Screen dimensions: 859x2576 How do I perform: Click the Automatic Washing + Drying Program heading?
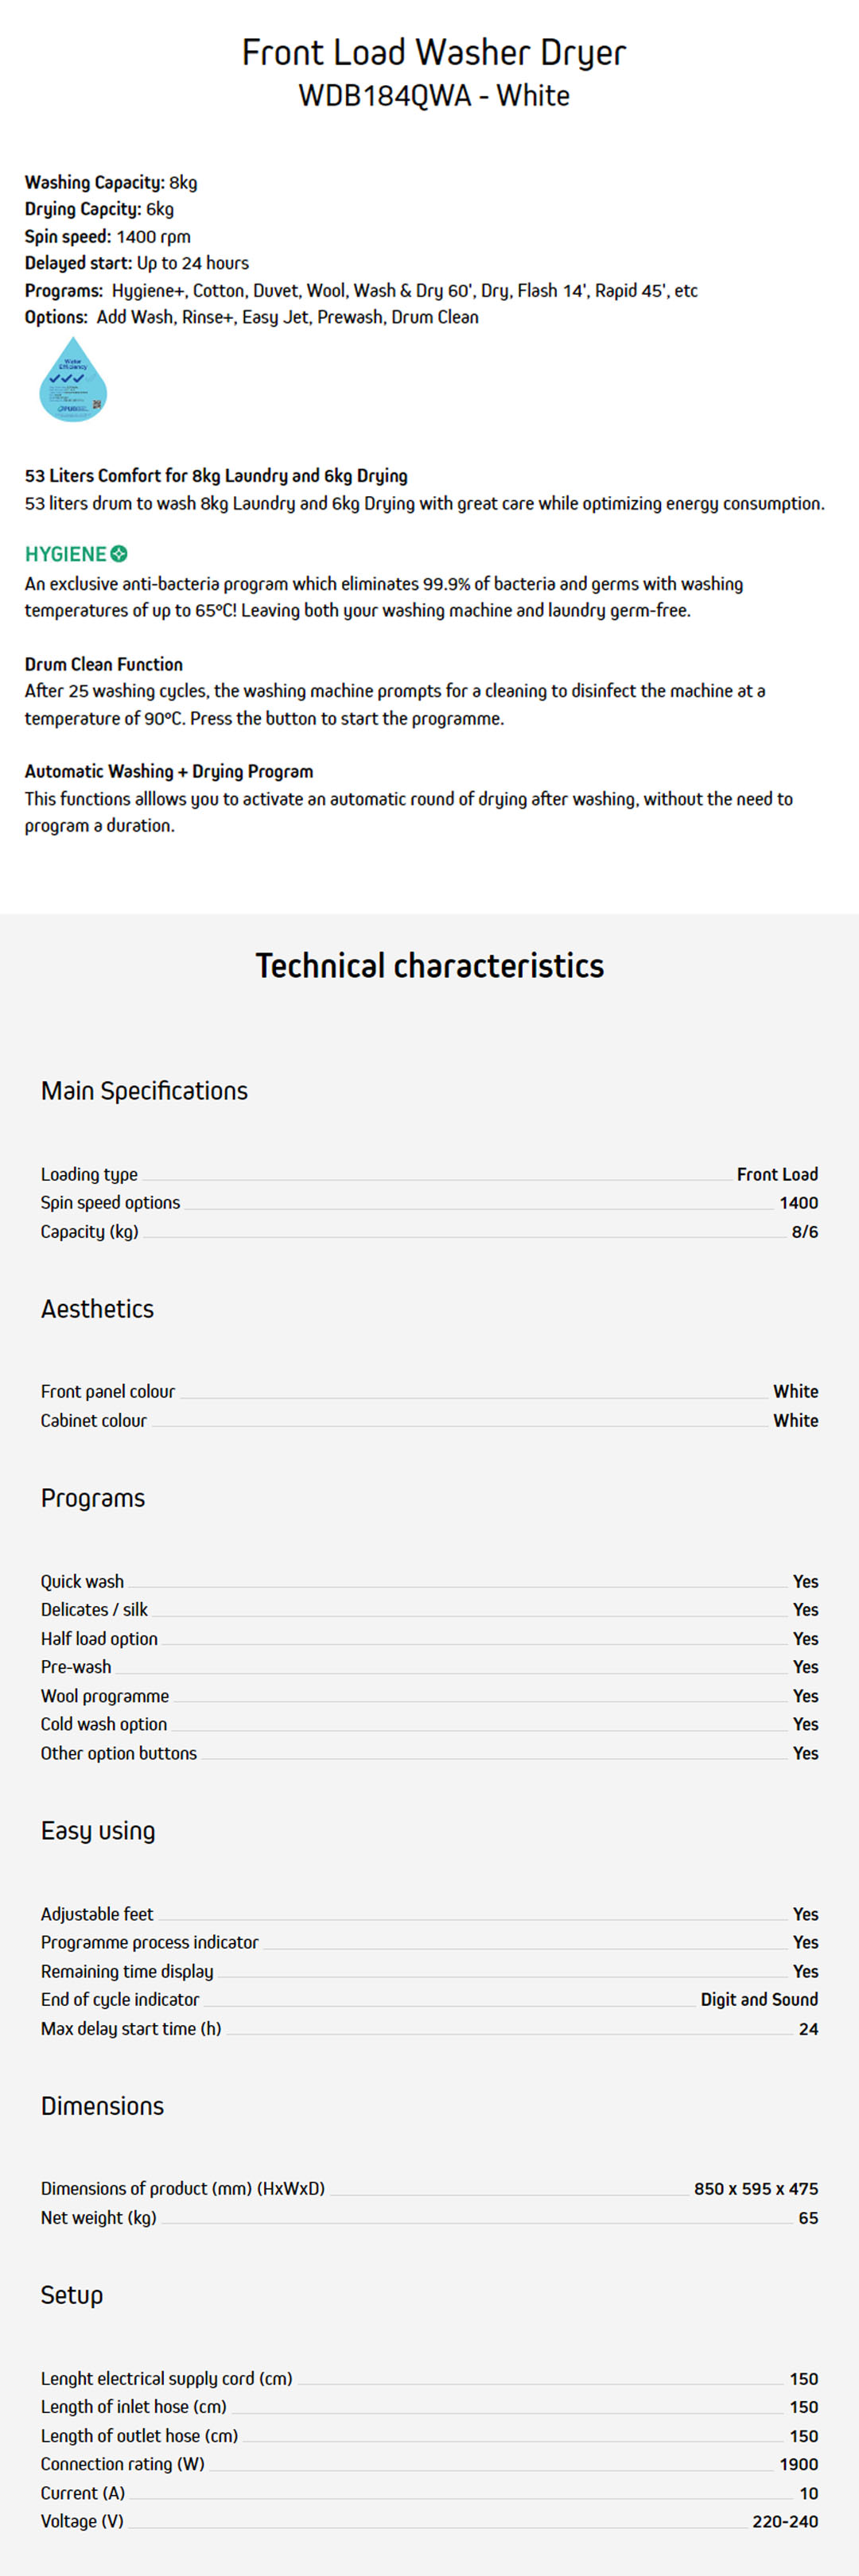pyautogui.click(x=169, y=771)
